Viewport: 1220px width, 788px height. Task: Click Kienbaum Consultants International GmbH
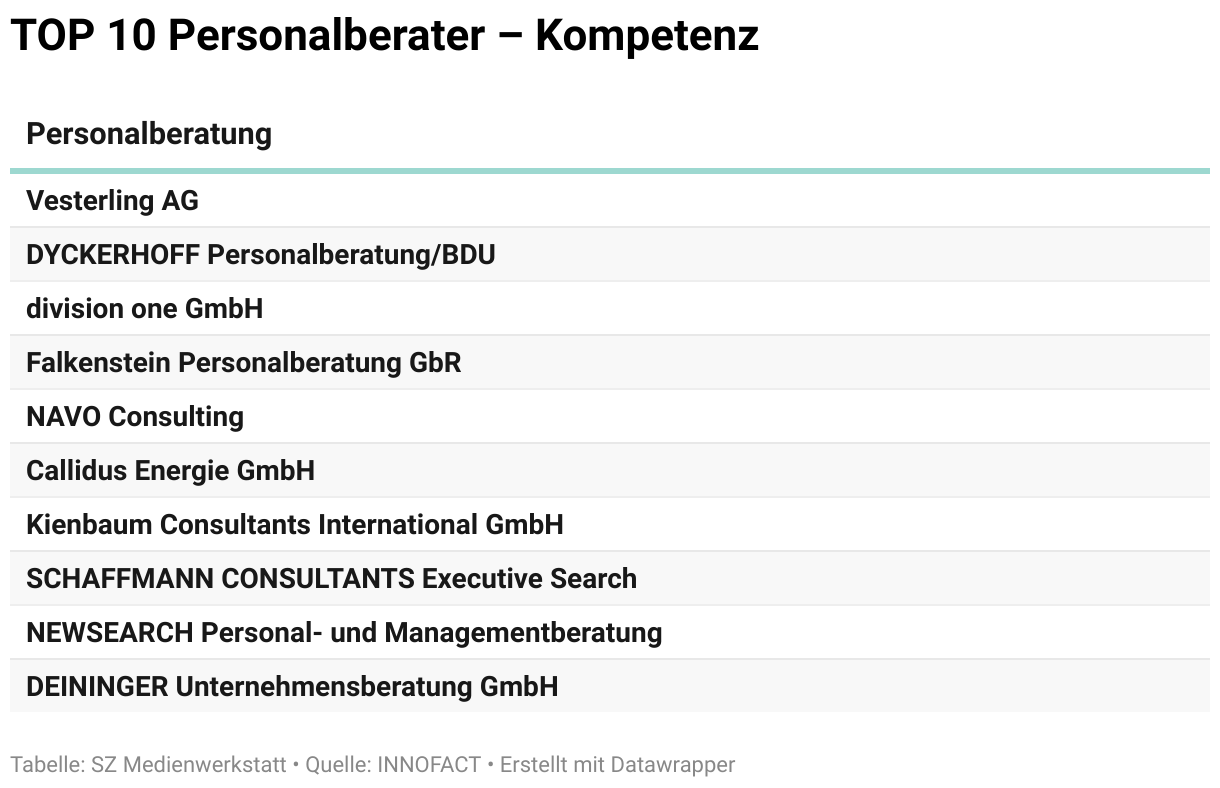295,525
